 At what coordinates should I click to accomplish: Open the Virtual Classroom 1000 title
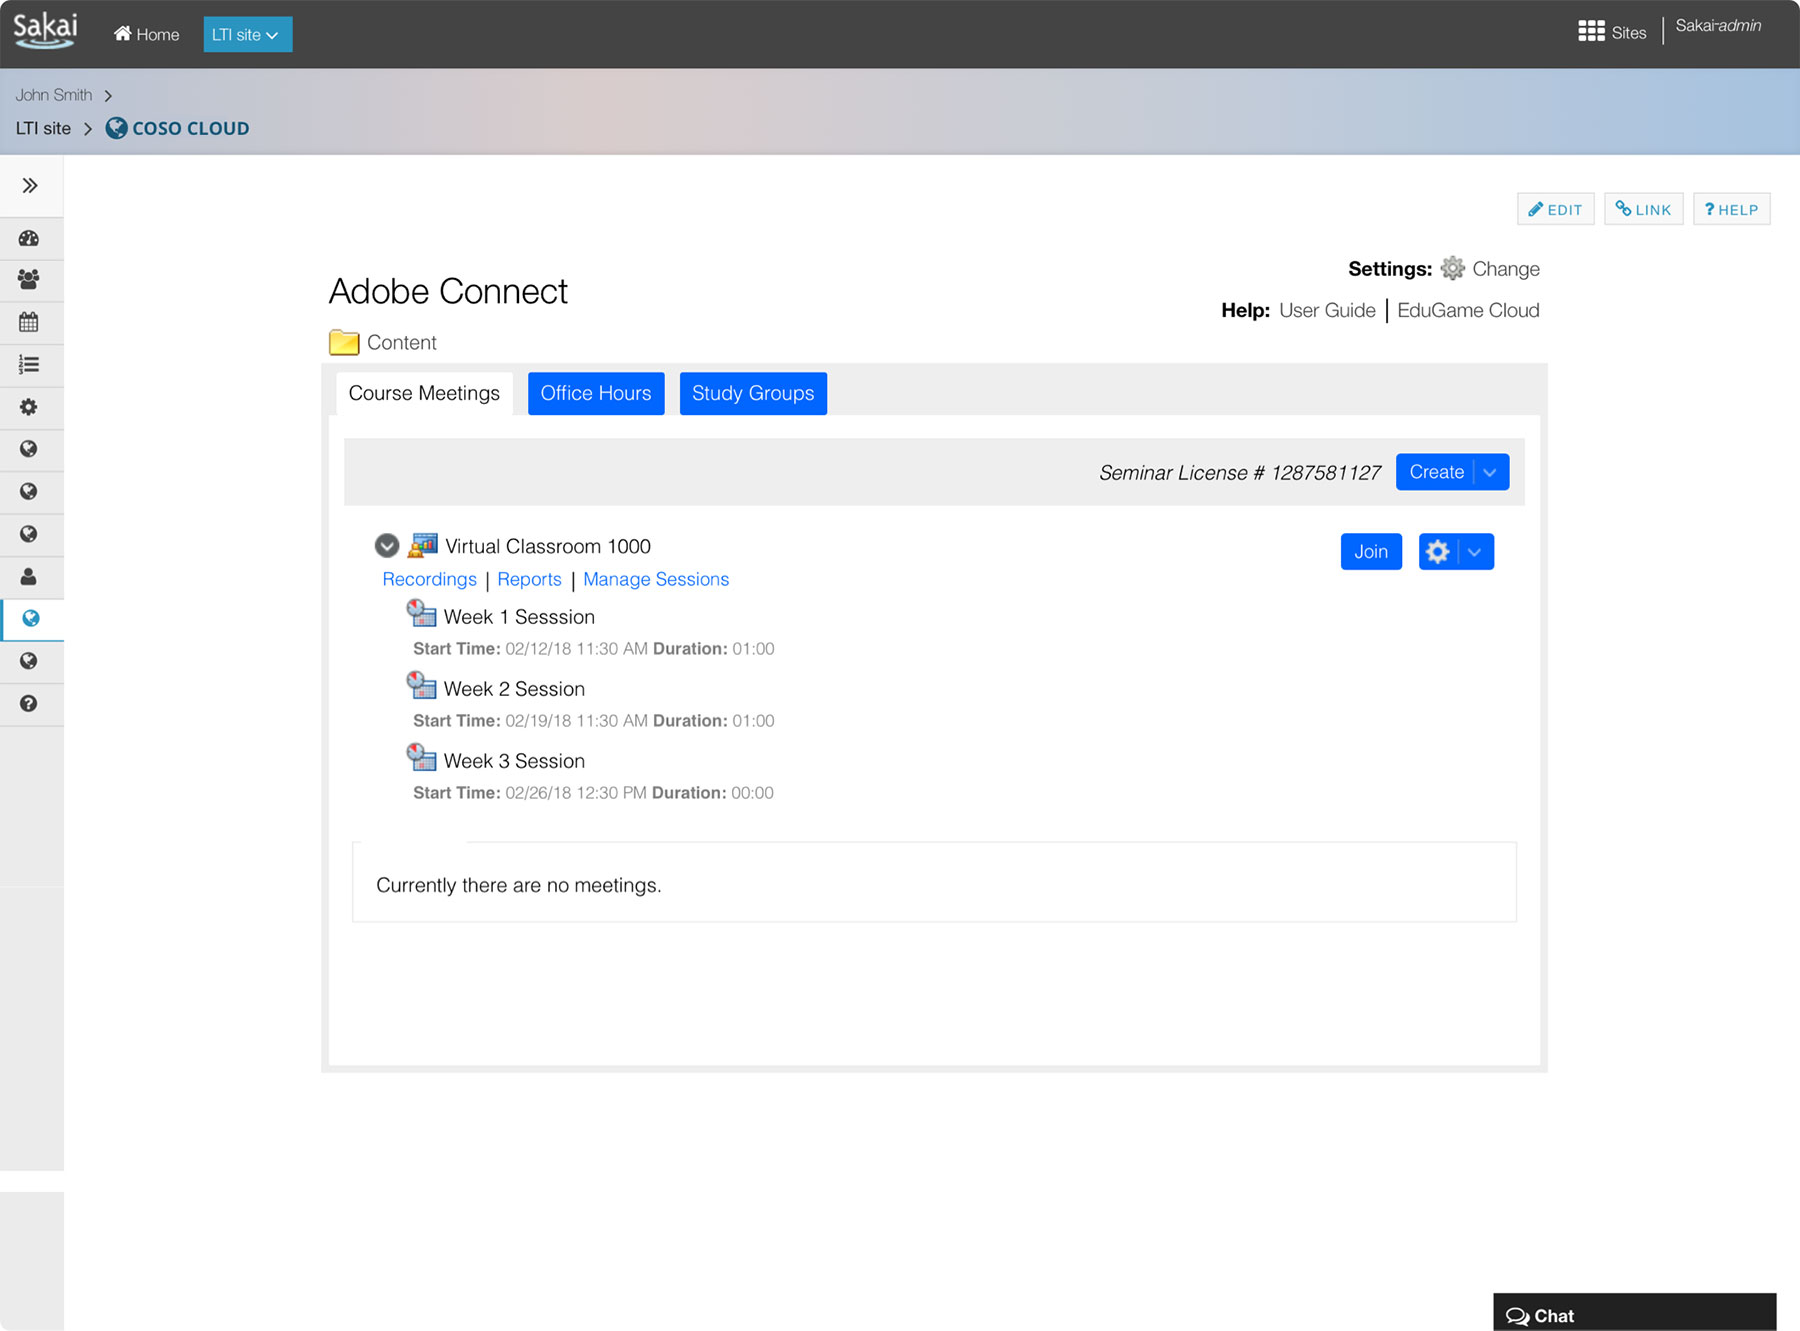tap(548, 546)
